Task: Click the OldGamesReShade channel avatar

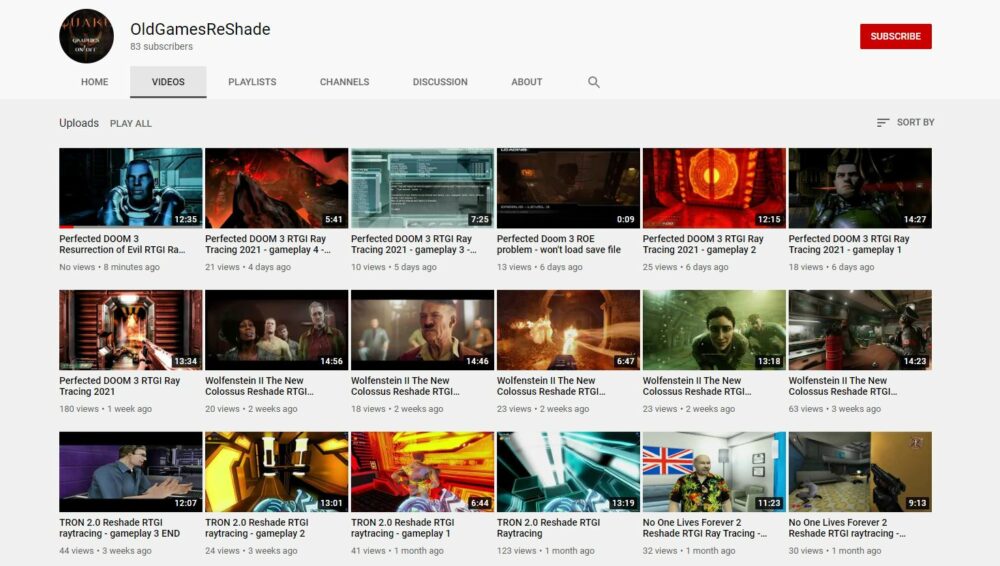Action: [x=86, y=36]
